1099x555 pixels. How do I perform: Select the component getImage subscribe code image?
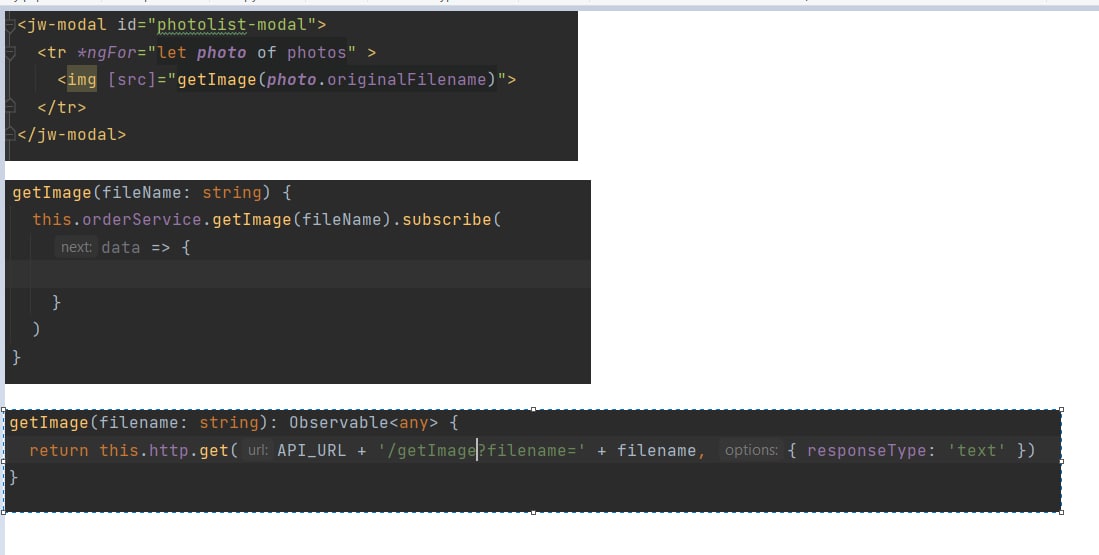coord(298,282)
